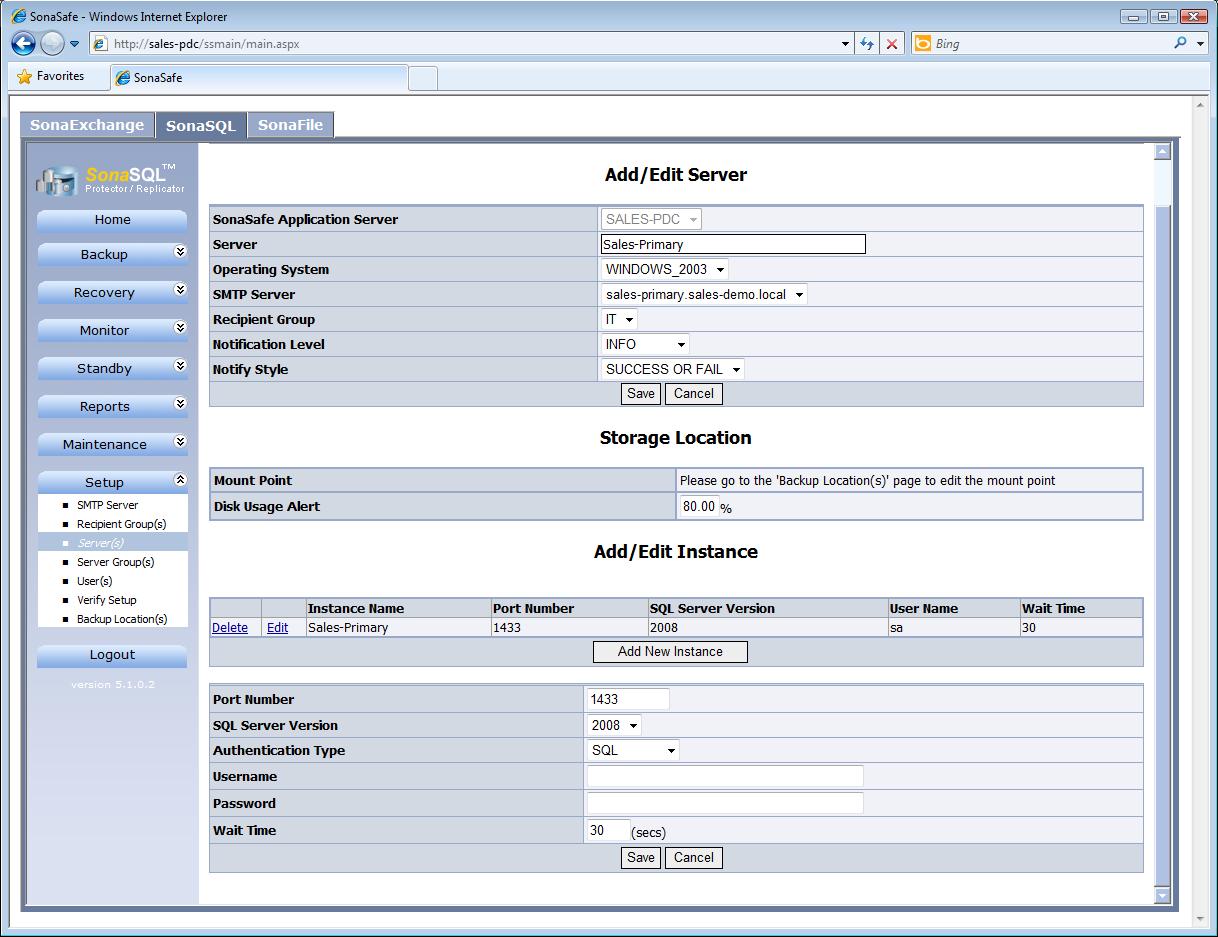
Task: Click the Stop loading X icon
Action: click(x=892, y=44)
